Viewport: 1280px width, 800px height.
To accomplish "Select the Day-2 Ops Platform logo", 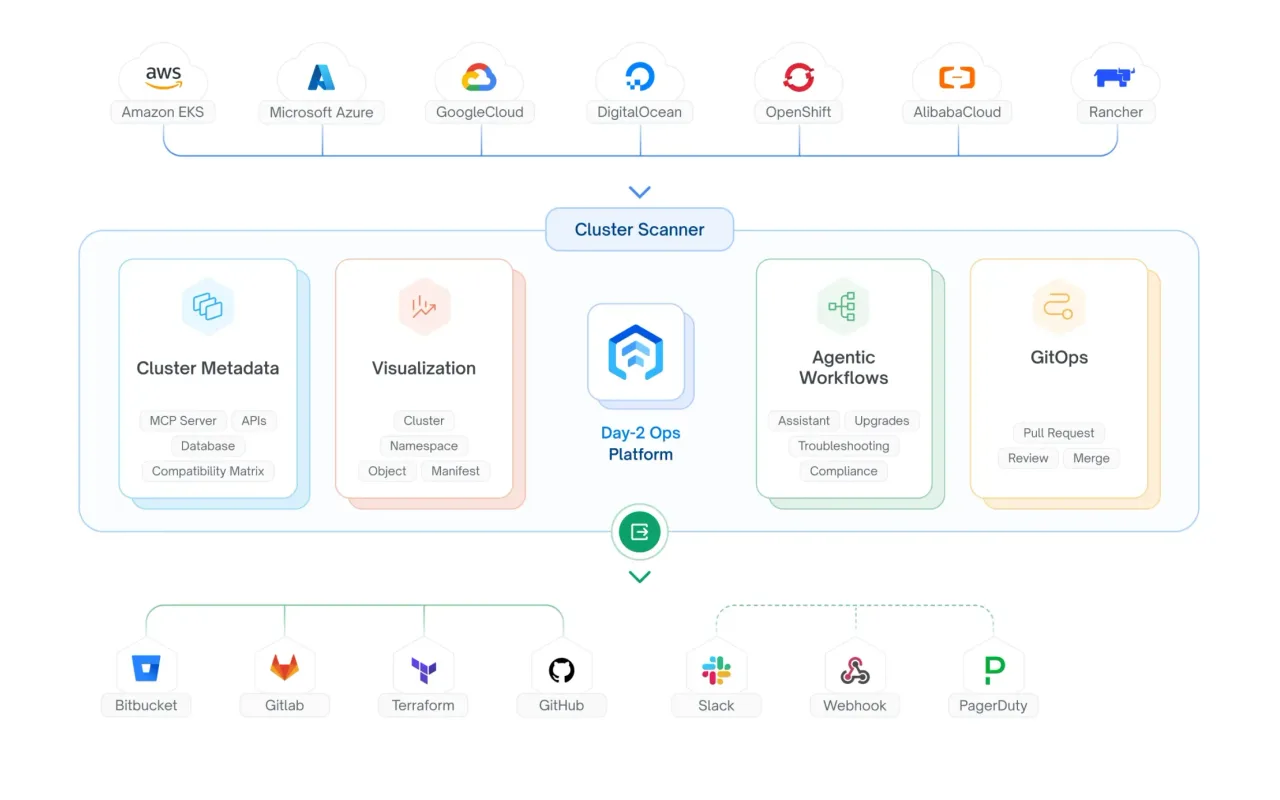I will point(636,352).
